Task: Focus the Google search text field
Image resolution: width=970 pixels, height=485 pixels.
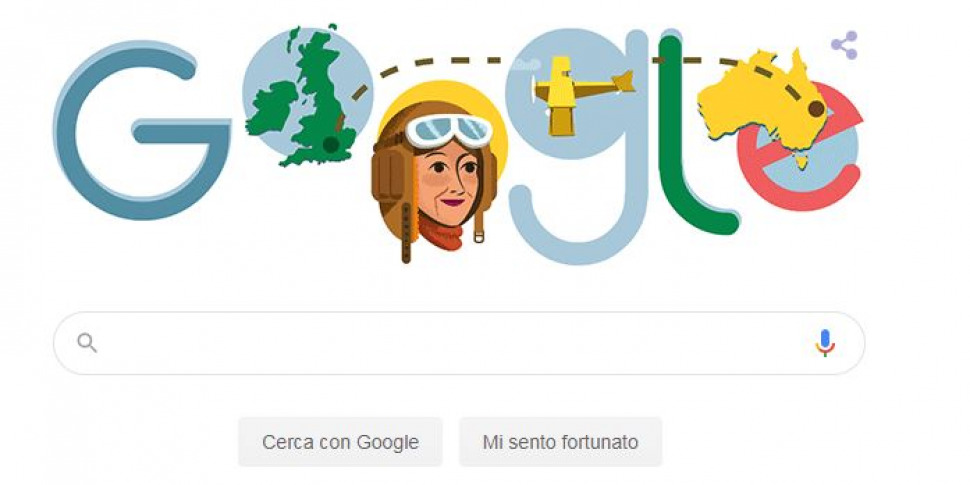Action: point(459,343)
